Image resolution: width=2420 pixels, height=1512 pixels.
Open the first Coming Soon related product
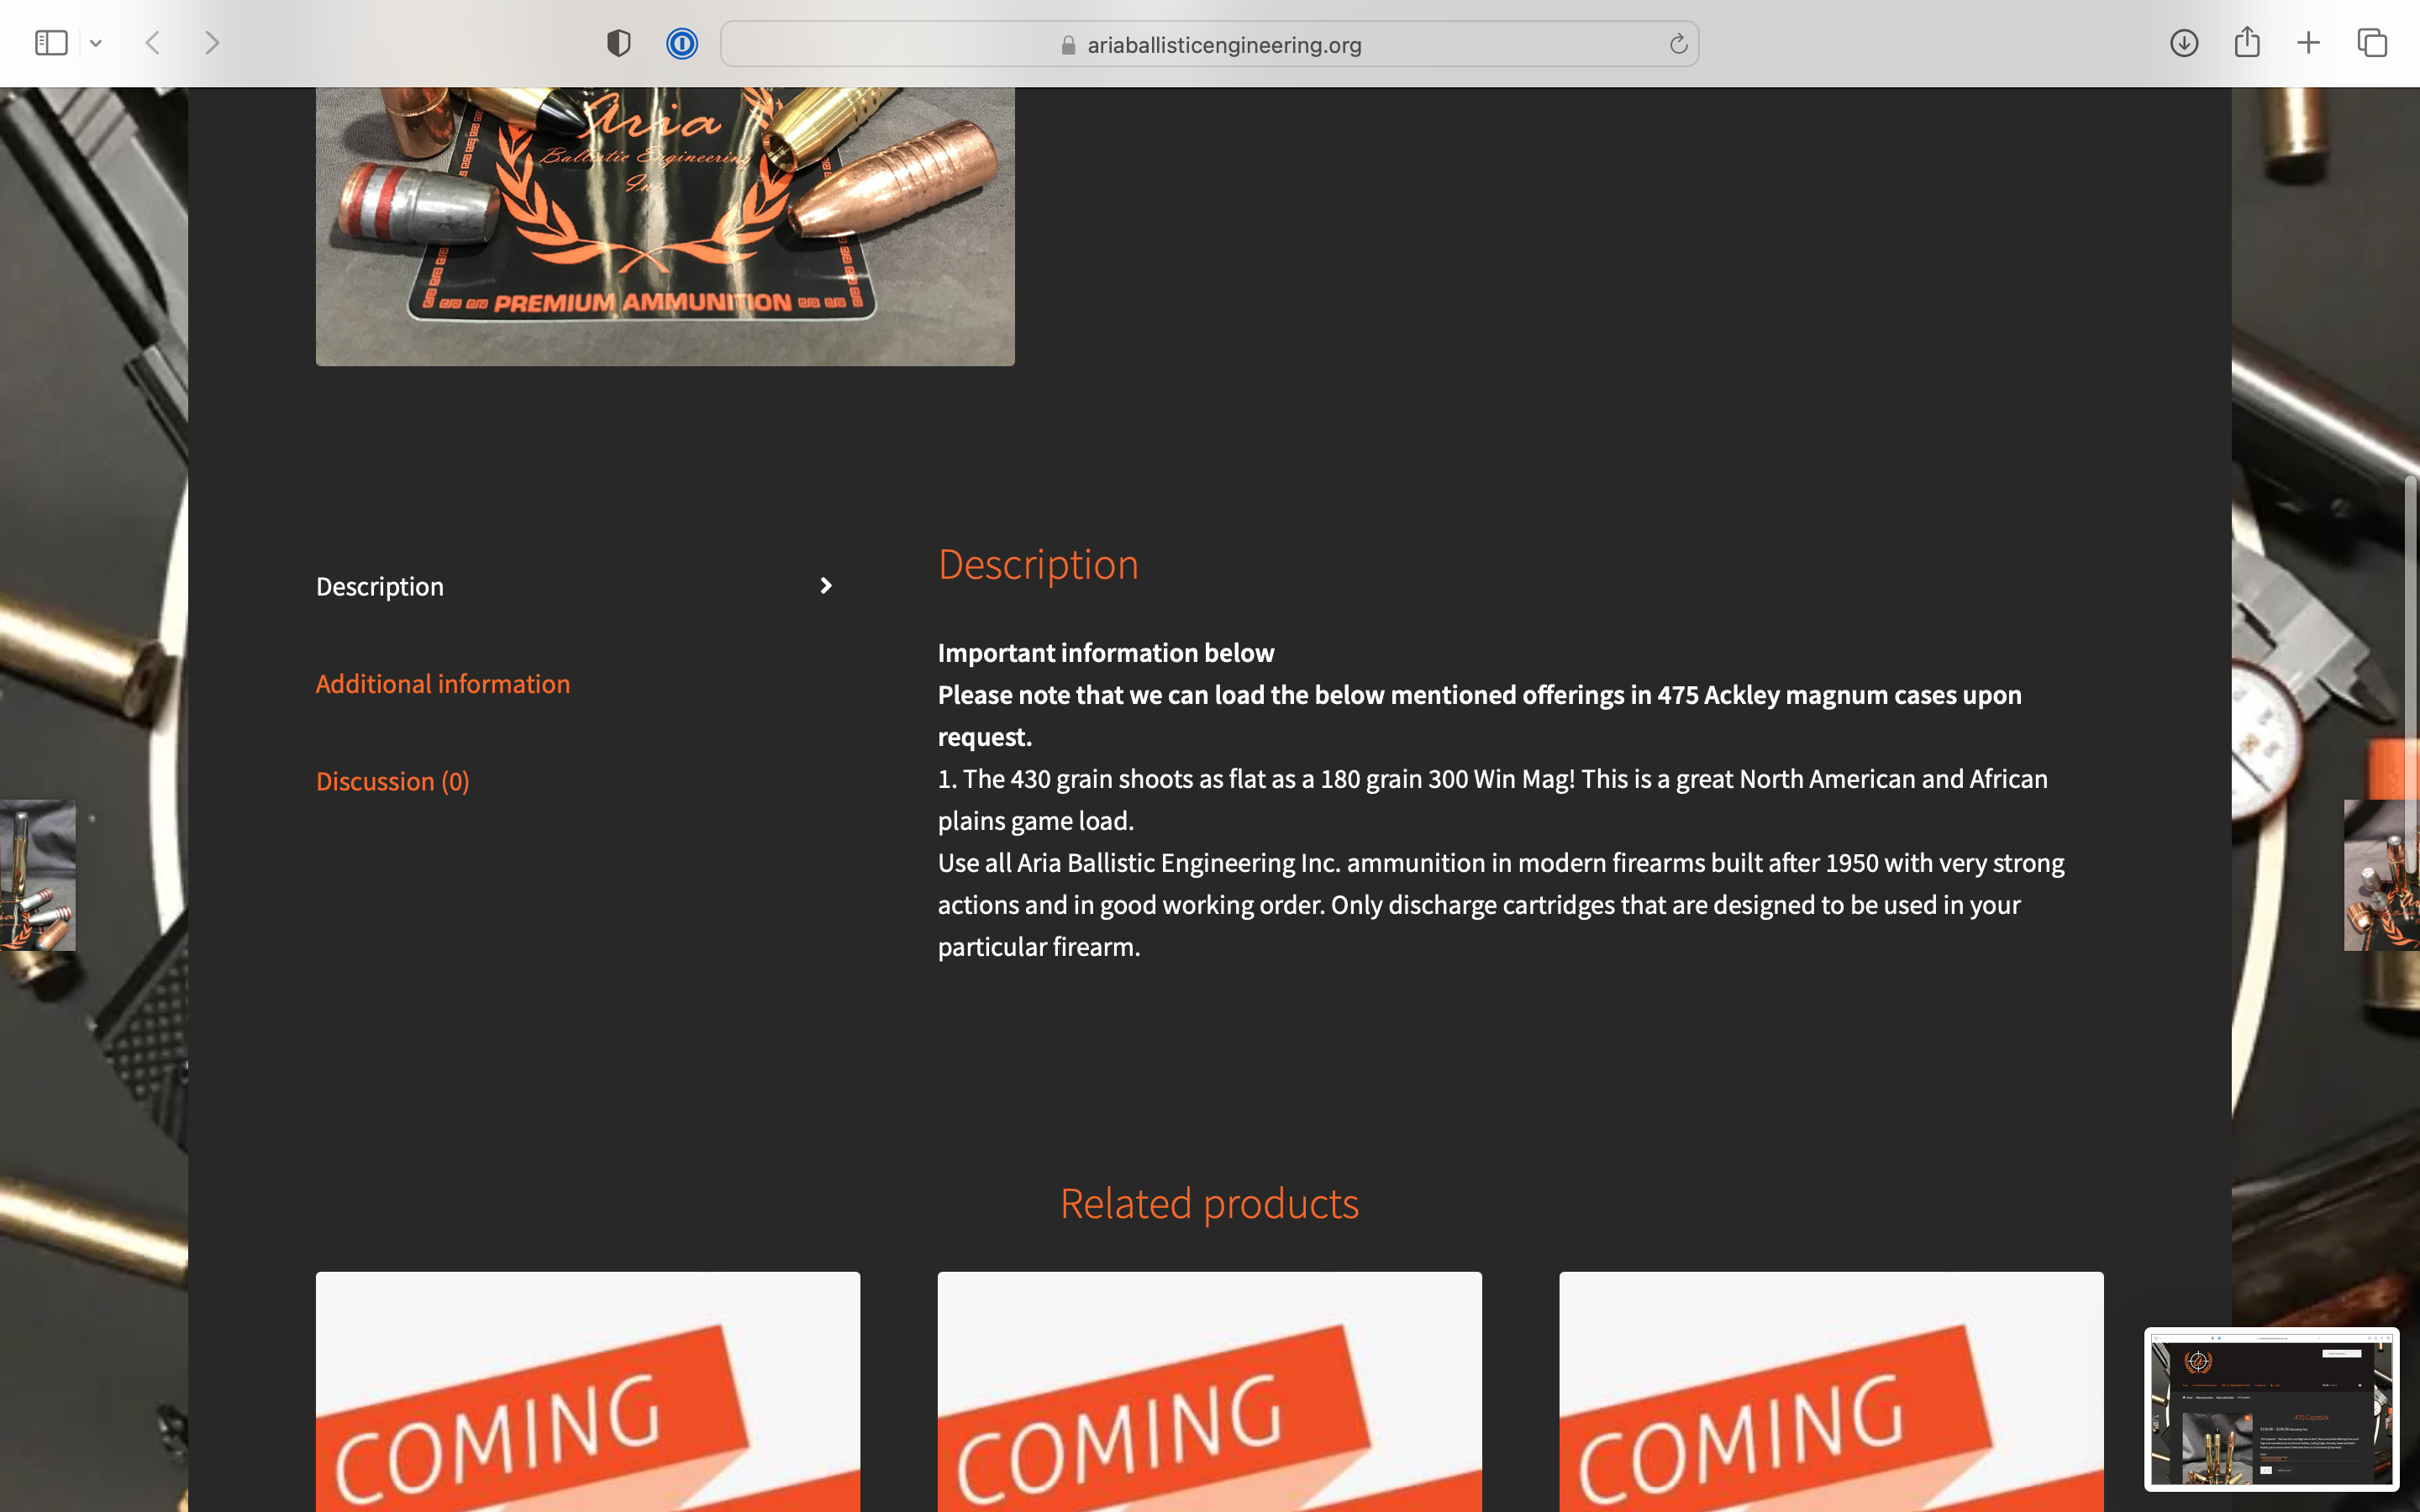pos(588,1392)
